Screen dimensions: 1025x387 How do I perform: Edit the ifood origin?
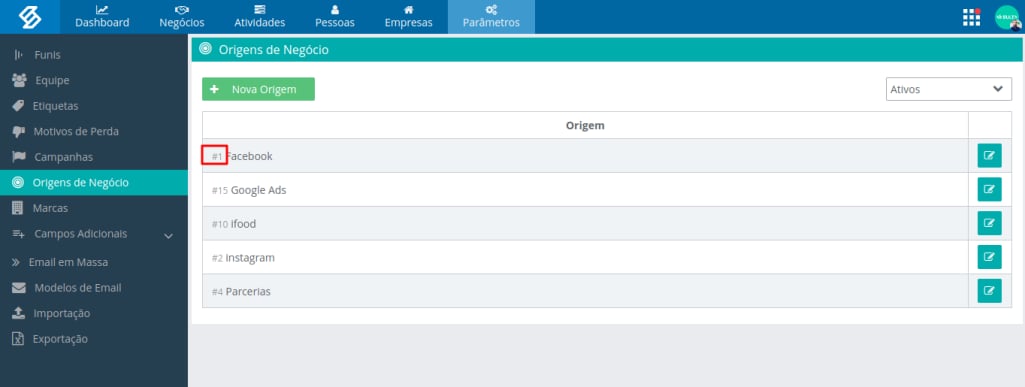pos(989,224)
